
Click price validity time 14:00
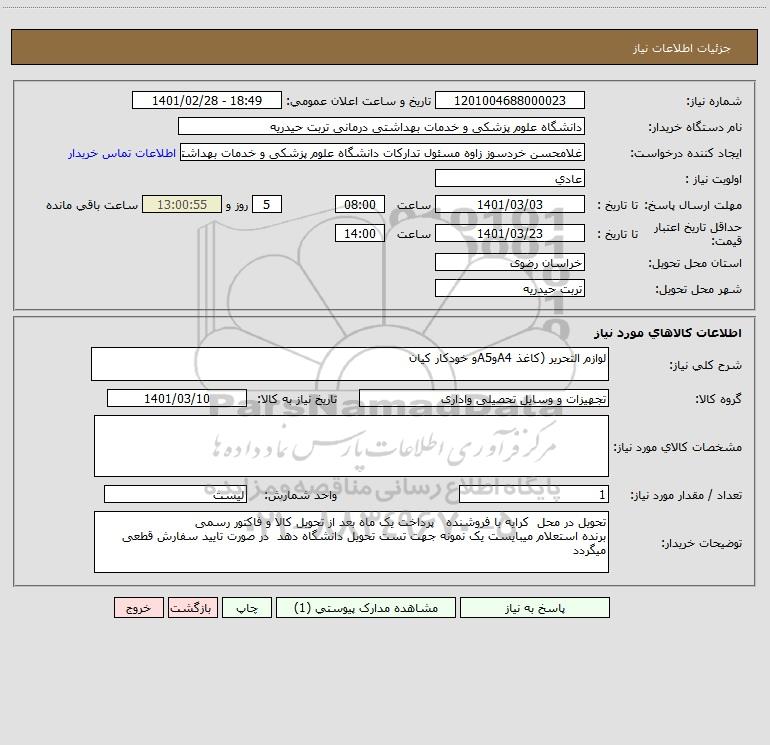coord(359,233)
